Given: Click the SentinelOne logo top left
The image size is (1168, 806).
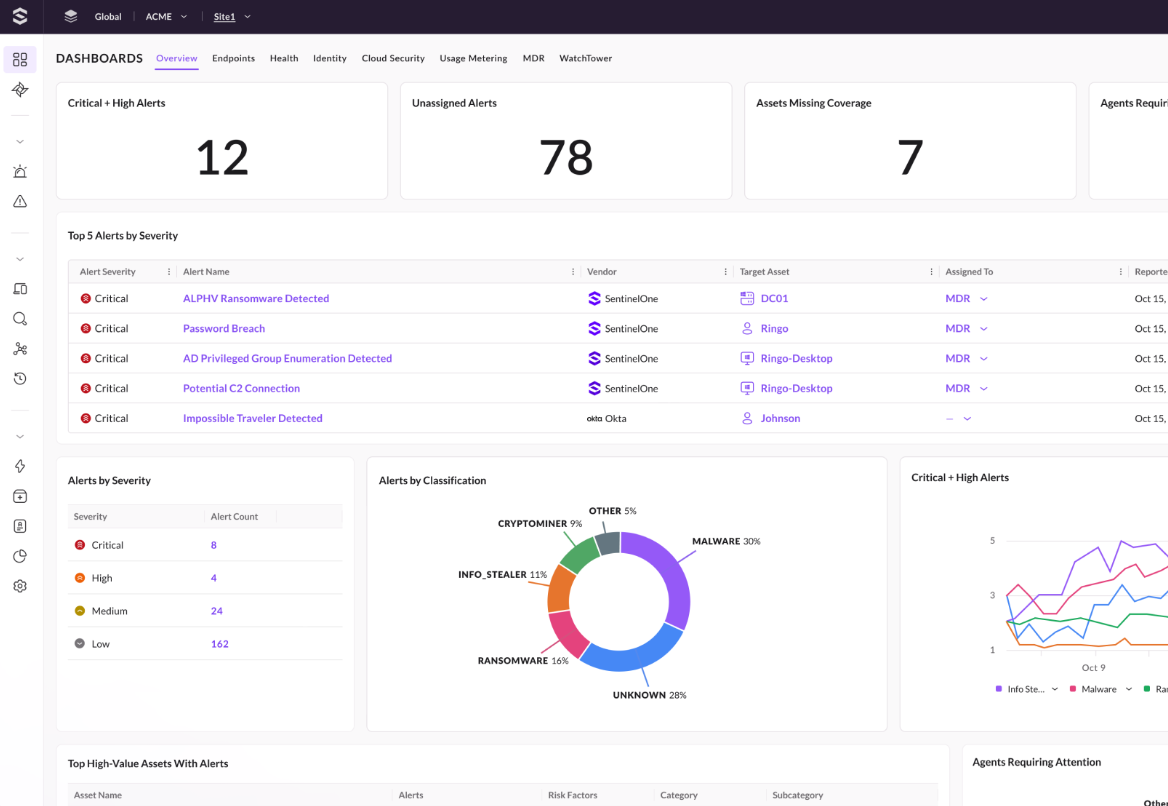Looking at the screenshot, I should tap(19, 16).
